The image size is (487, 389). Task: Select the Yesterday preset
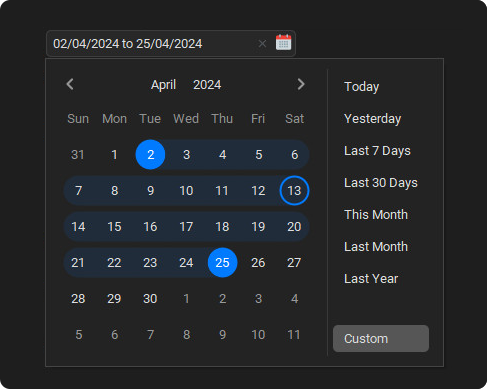[372, 119]
